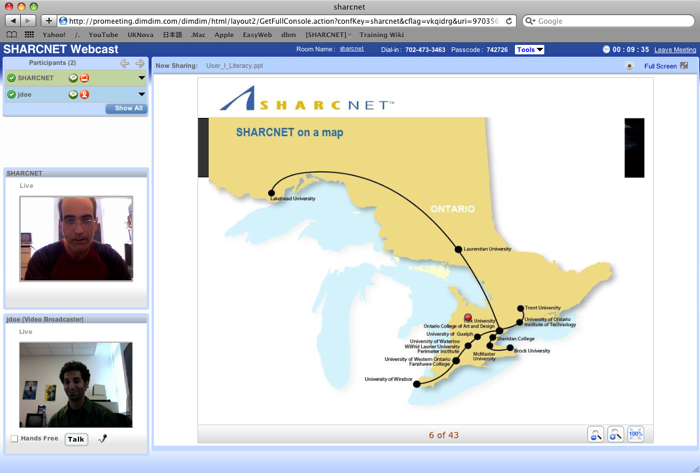The width and height of the screenshot is (700, 473).
Task: Click the red webcam icon beside jdoe
Action: pos(84,94)
